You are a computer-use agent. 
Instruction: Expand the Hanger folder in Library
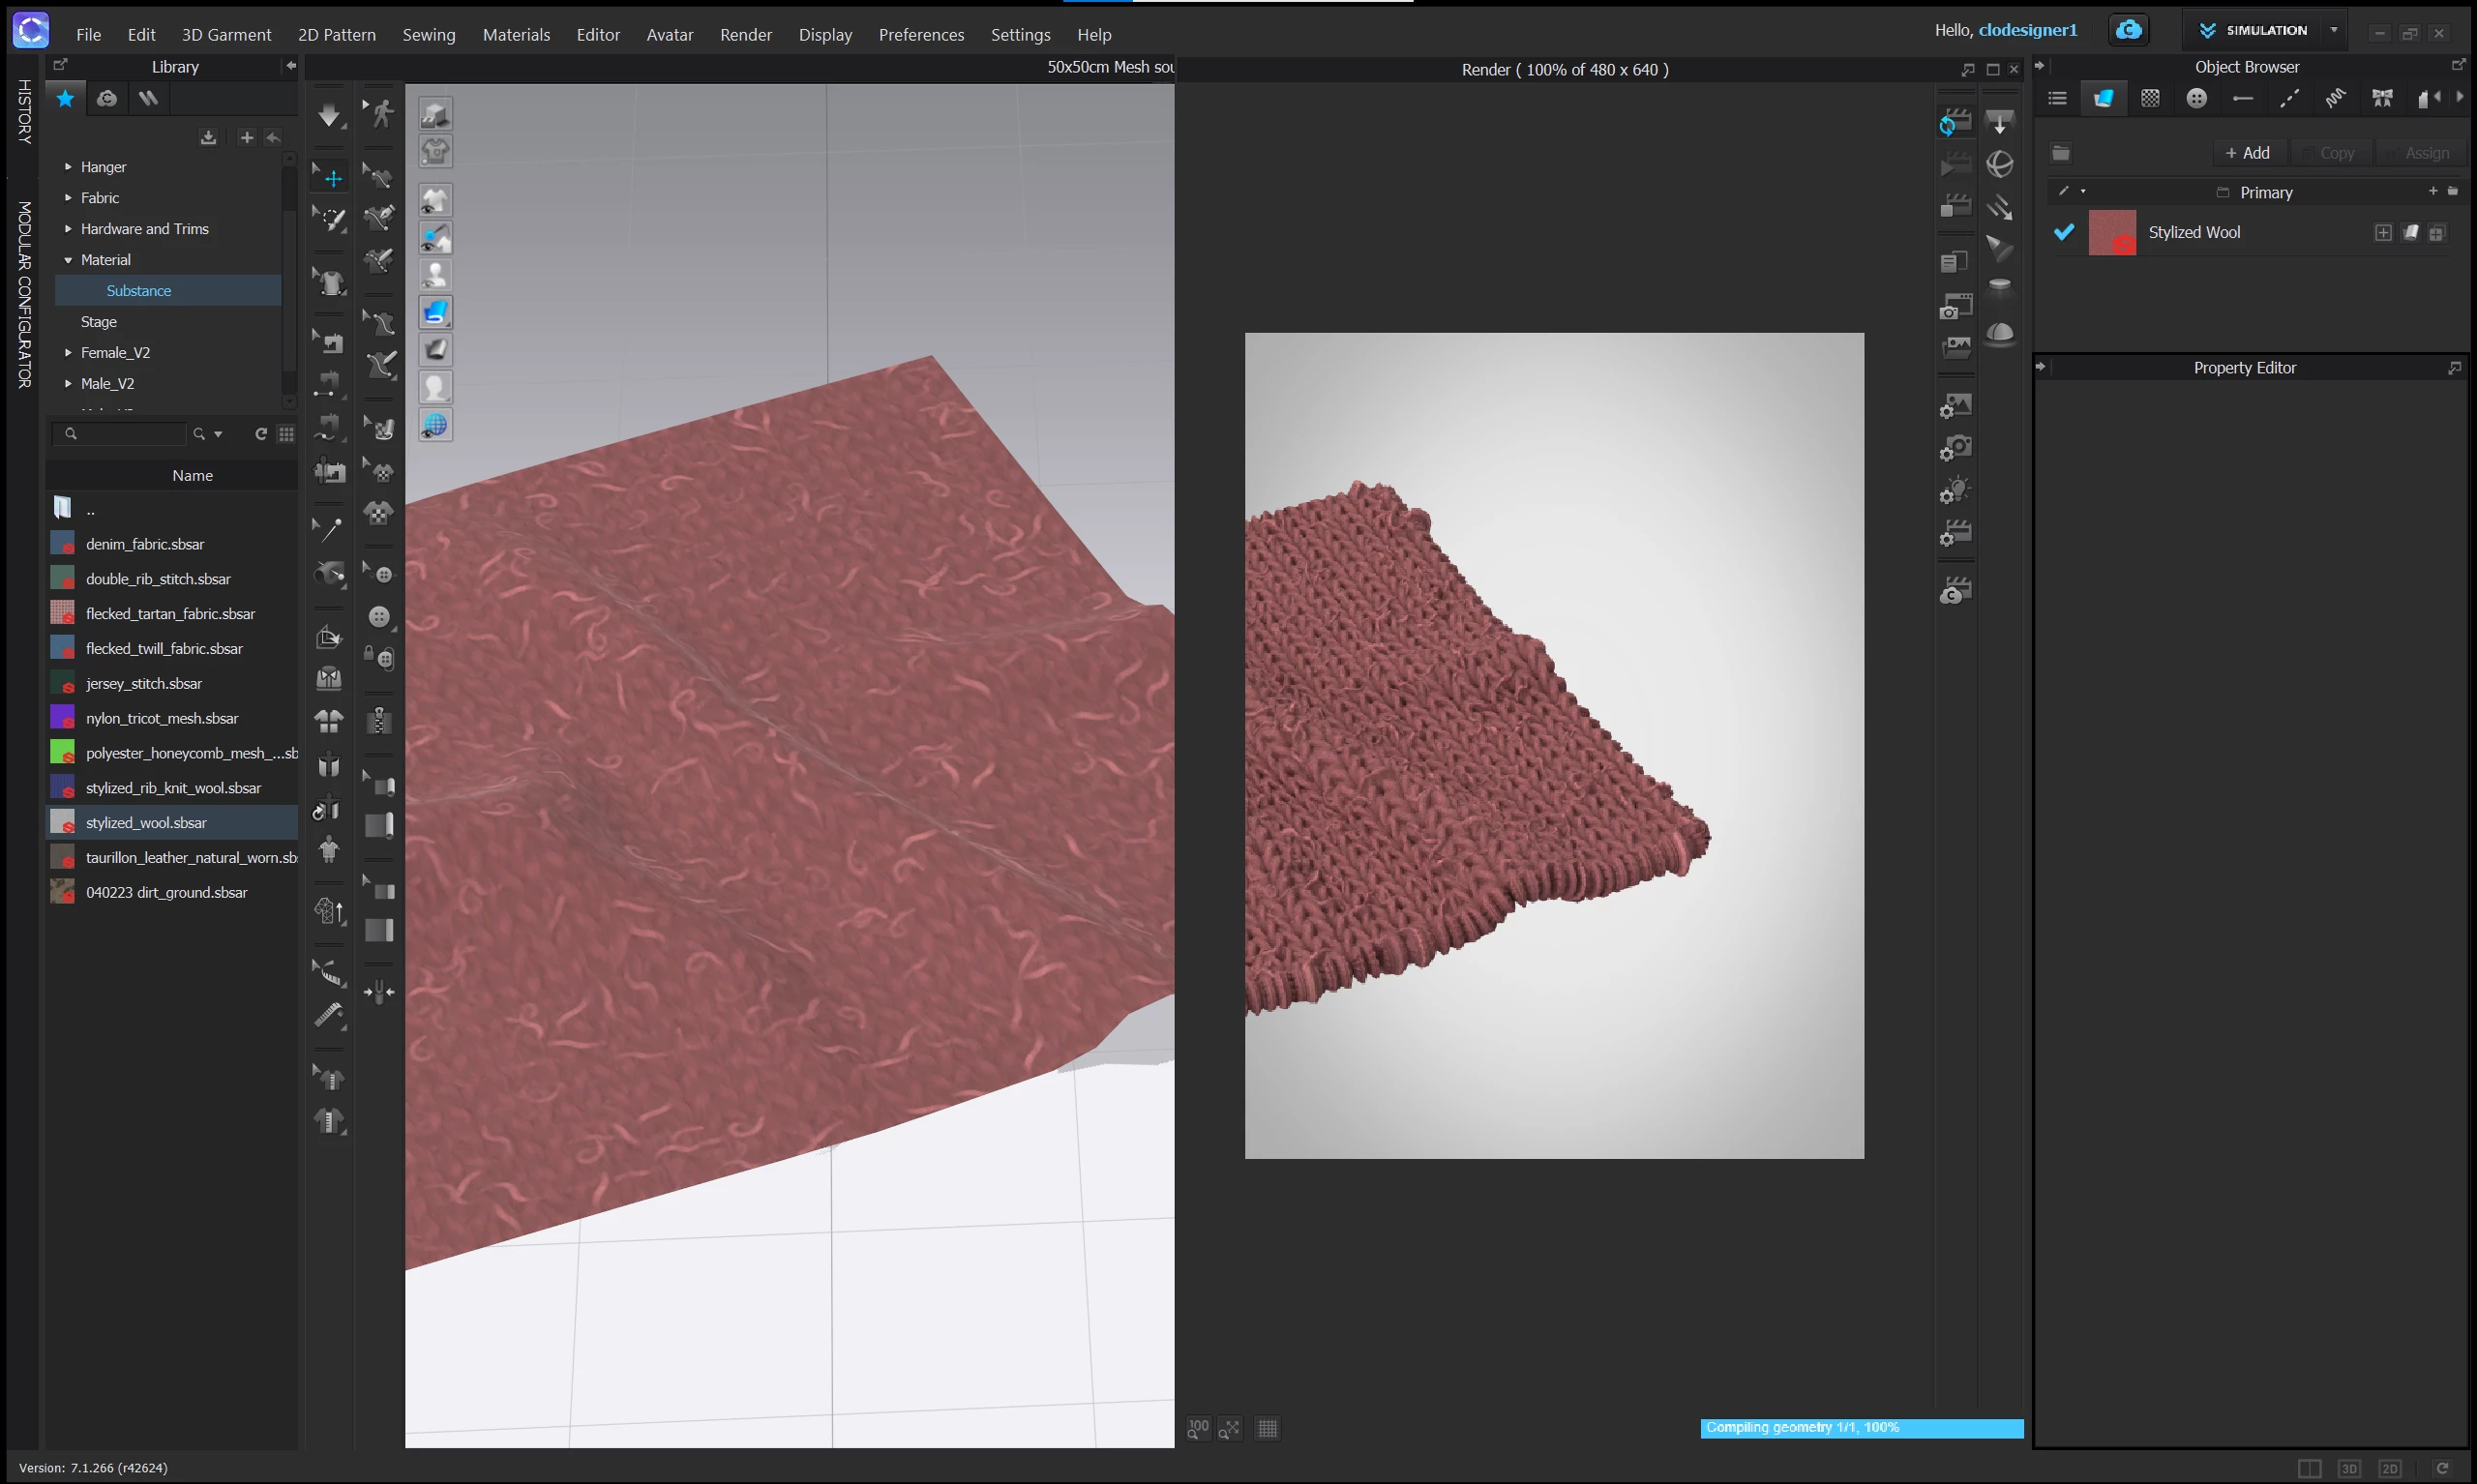68,167
